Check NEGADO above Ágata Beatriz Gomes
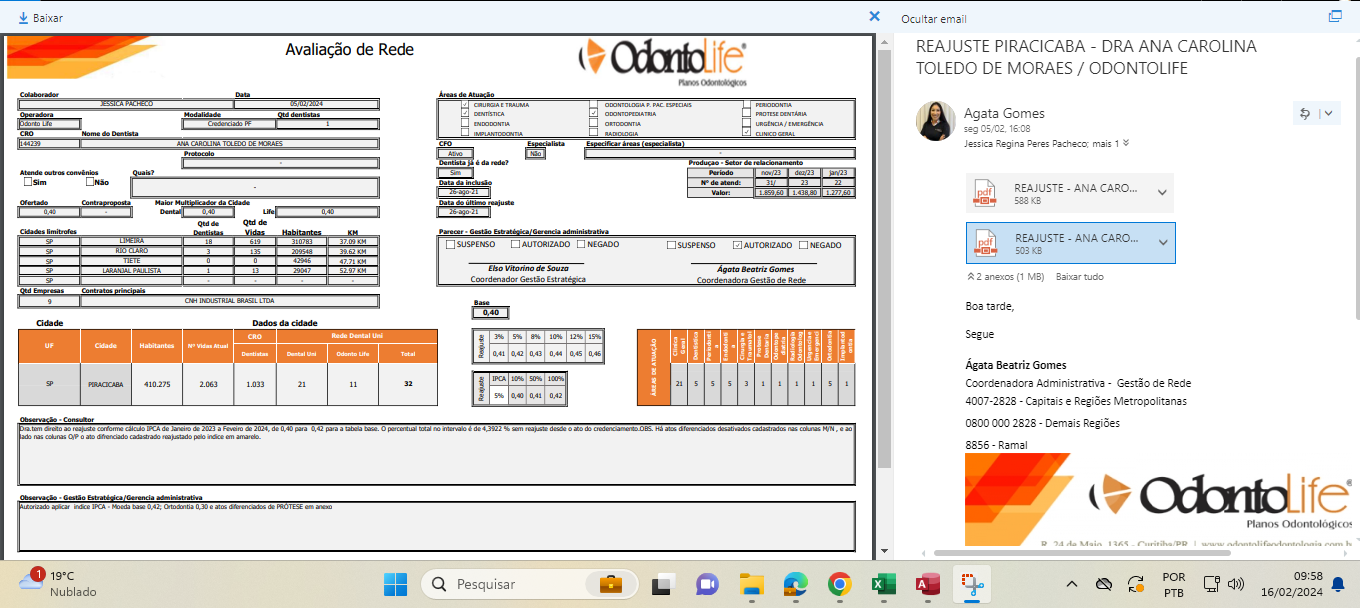 803,245
